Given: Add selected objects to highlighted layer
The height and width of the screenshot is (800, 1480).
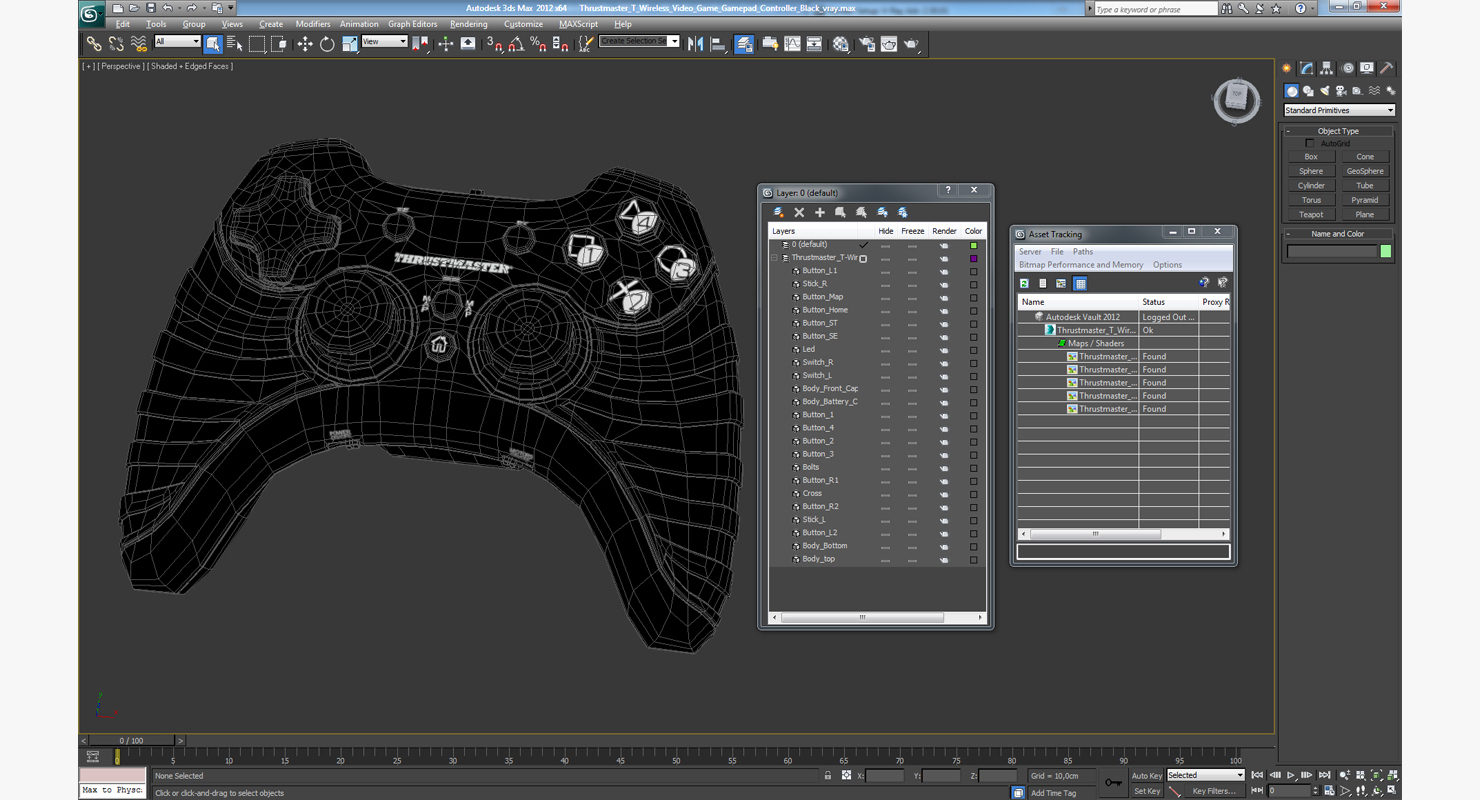Looking at the screenshot, I should click(x=820, y=212).
